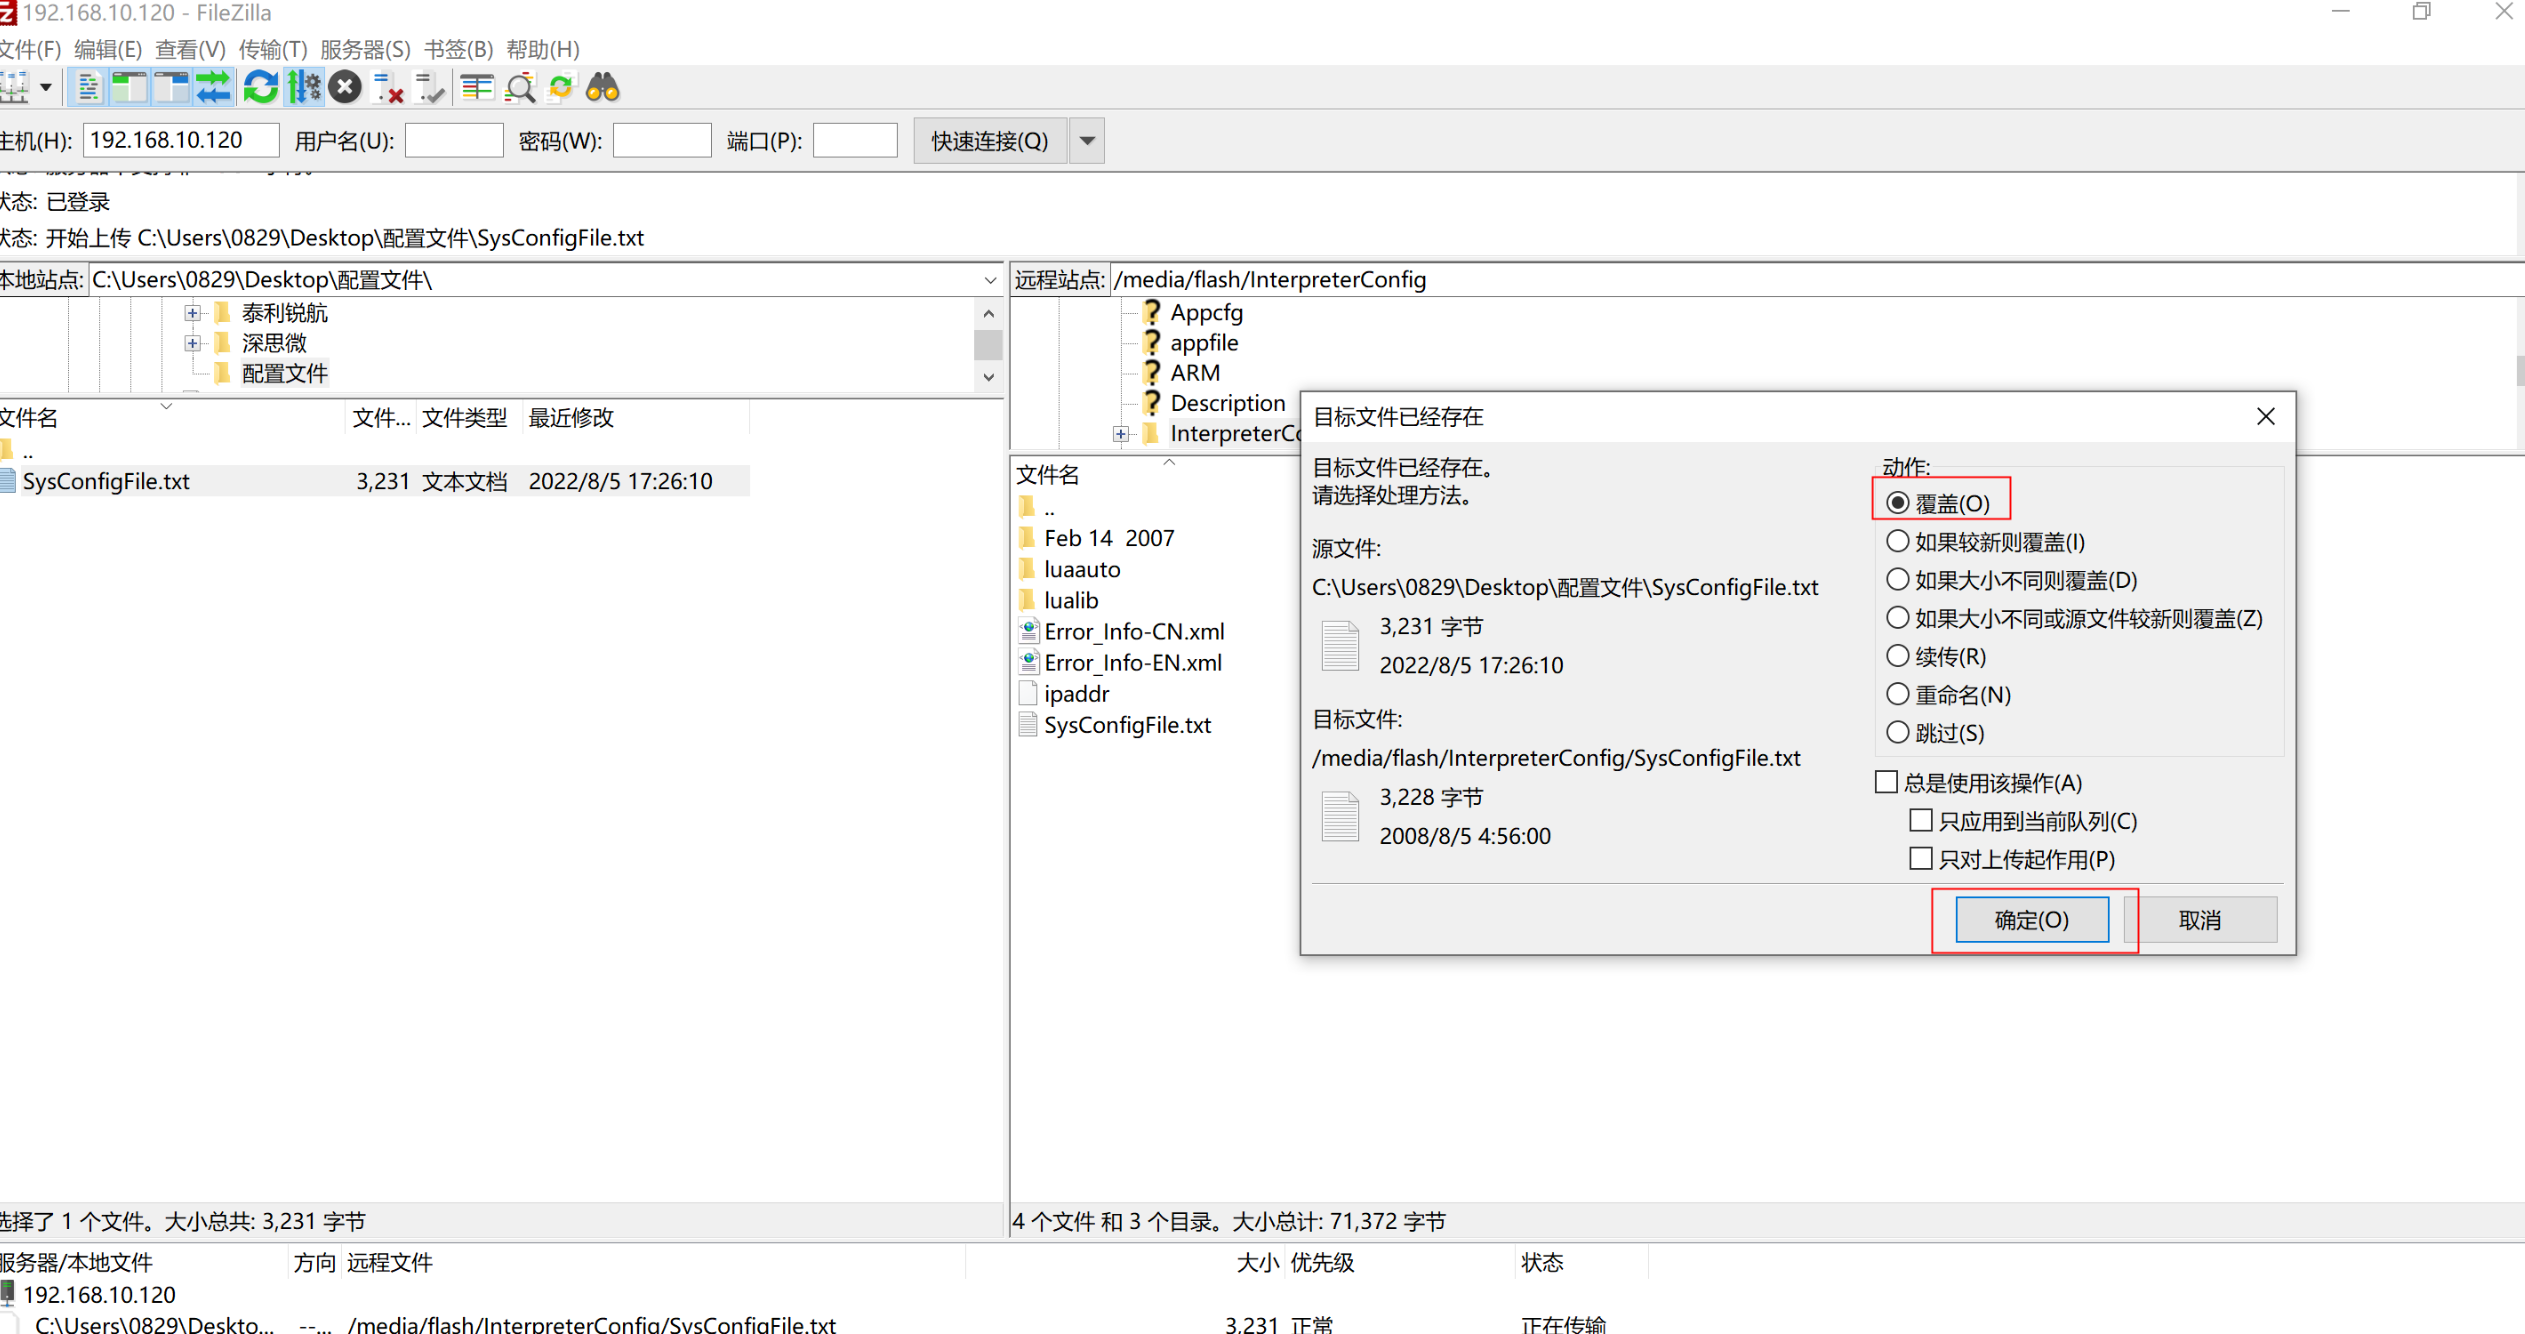Click the 用户名(U) input field
Viewport: 2525px width, 1334px height.
pyautogui.click(x=454, y=141)
